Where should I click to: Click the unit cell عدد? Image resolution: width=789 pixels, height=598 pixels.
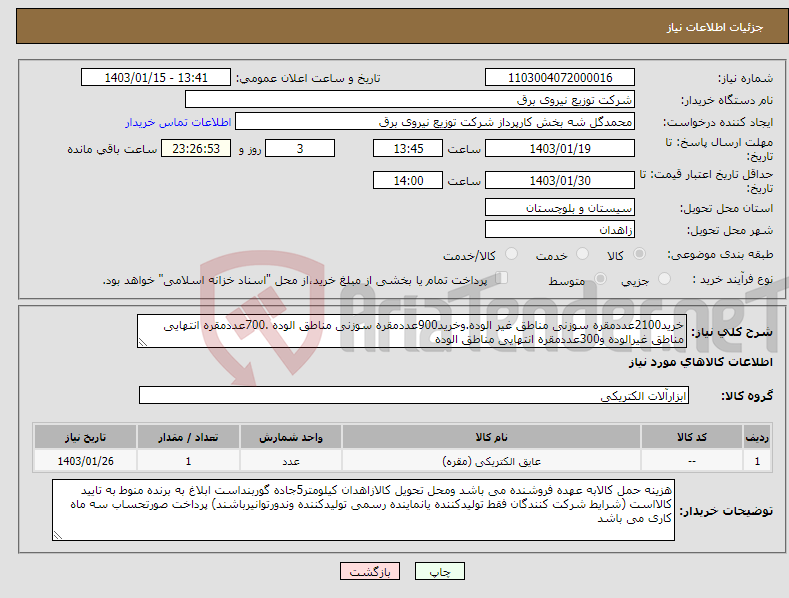[x=291, y=461]
